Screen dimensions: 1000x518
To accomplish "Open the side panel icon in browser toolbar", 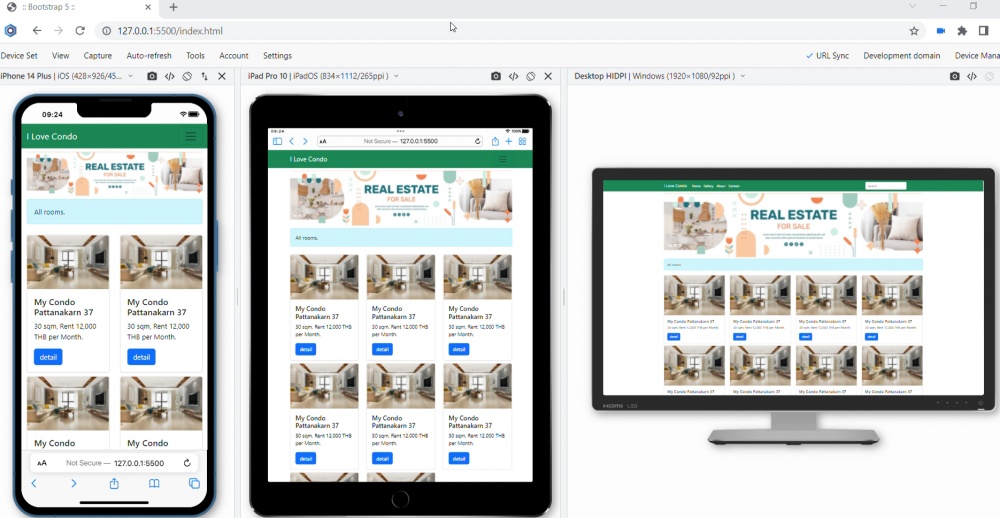I will (984, 31).
